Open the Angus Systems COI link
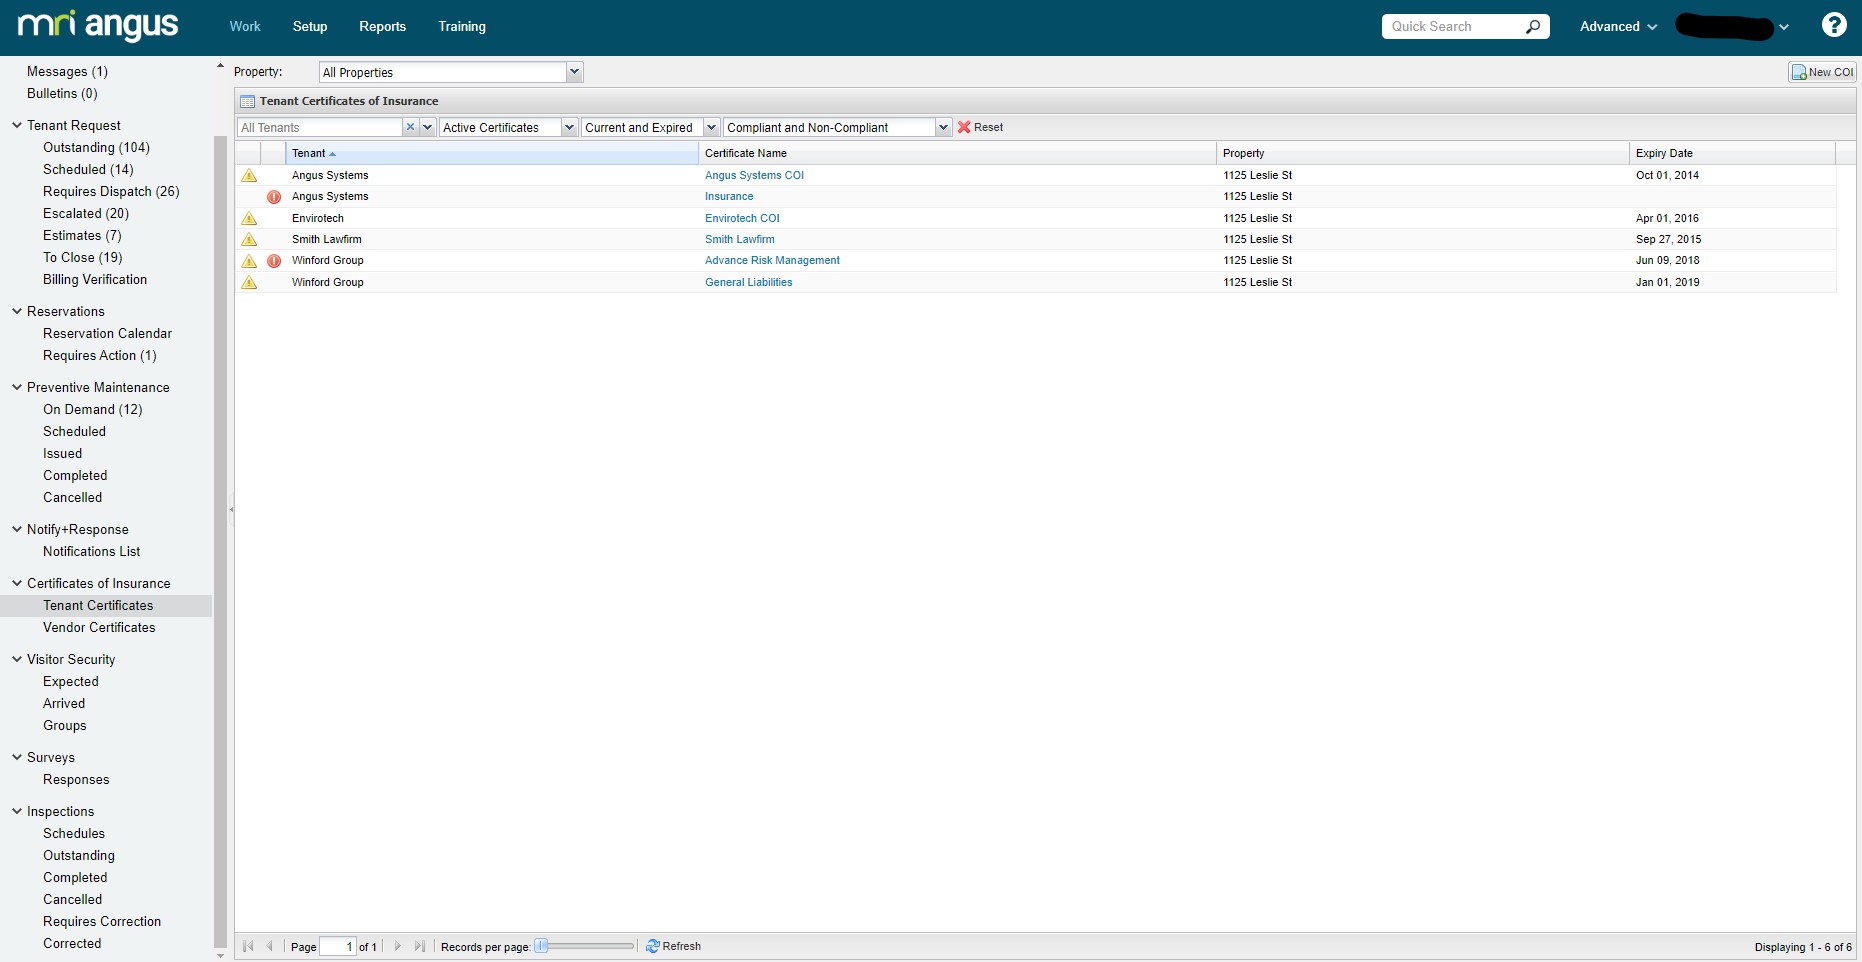This screenshot has width=1862, height=962. pyautogui.click(x=754, y=175)
